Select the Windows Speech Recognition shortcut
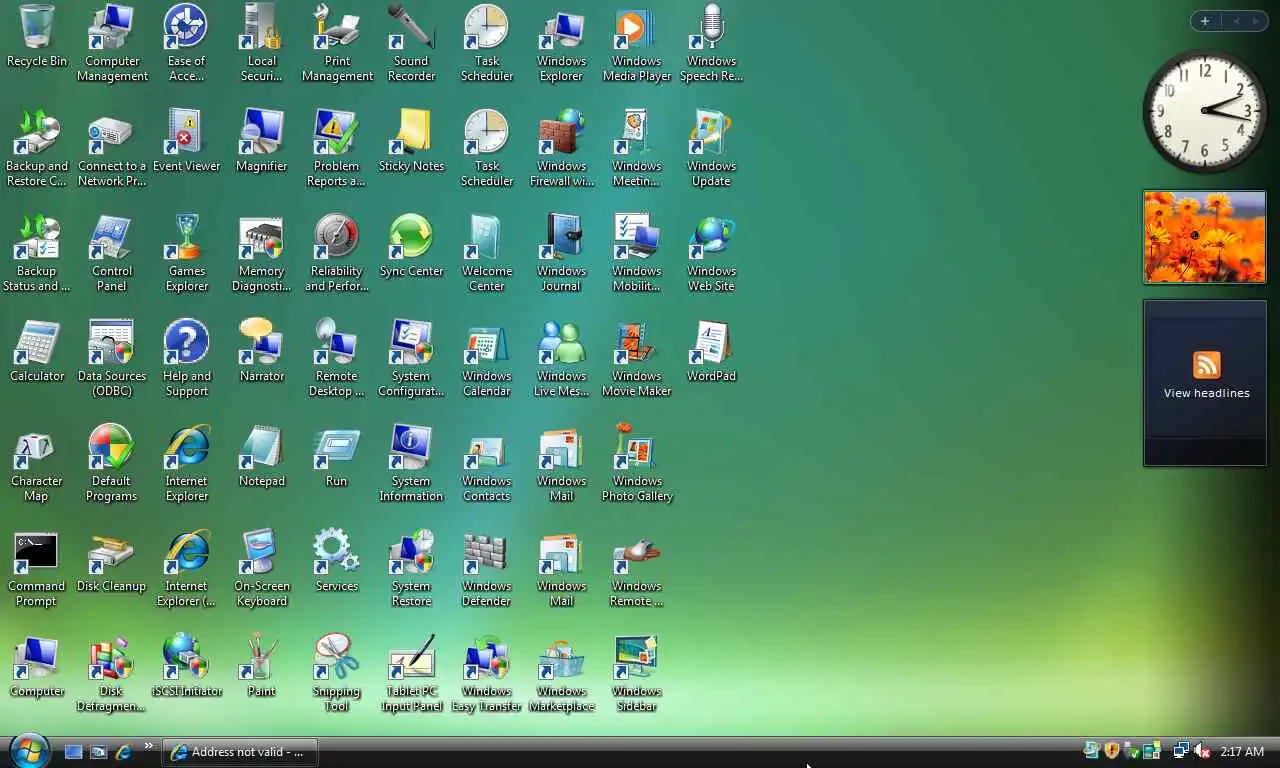Screen dimensions: 1280x768 [712, 43]
